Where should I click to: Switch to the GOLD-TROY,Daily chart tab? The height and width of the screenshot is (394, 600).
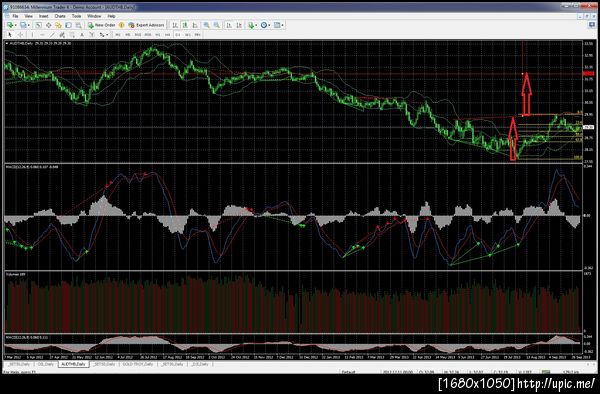click(138, 364)
